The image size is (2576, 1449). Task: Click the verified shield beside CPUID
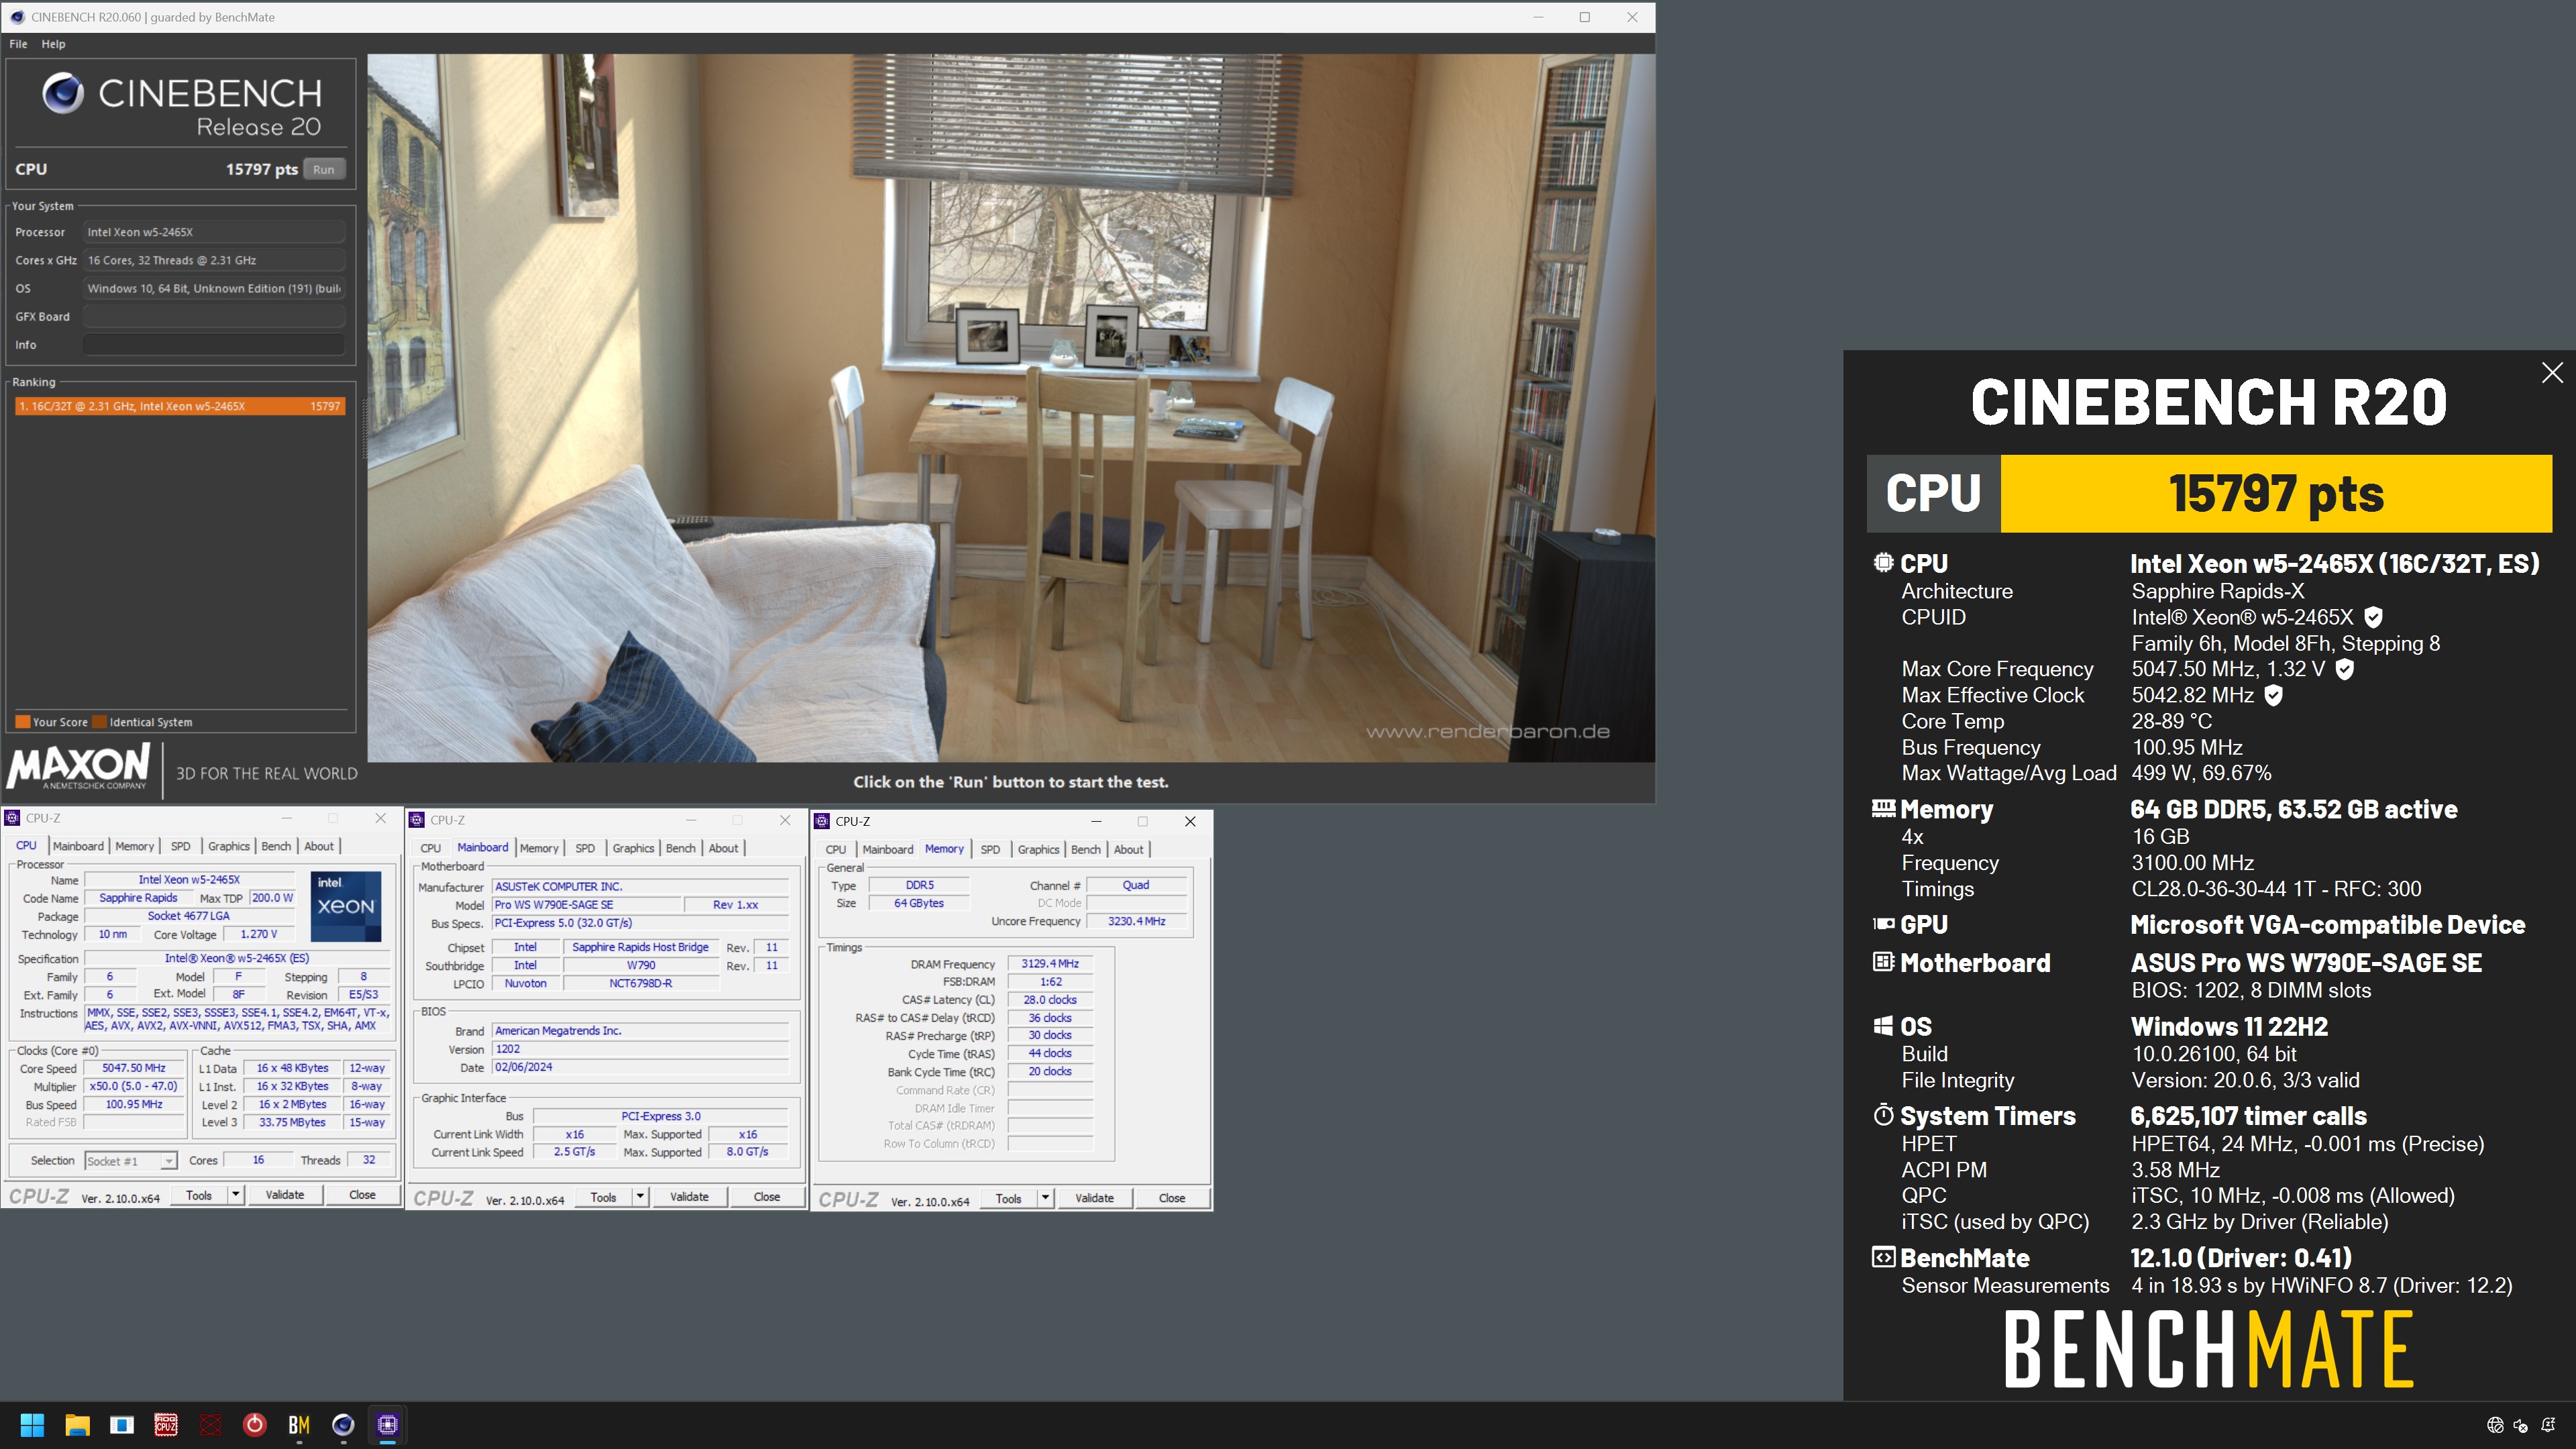2373,617
